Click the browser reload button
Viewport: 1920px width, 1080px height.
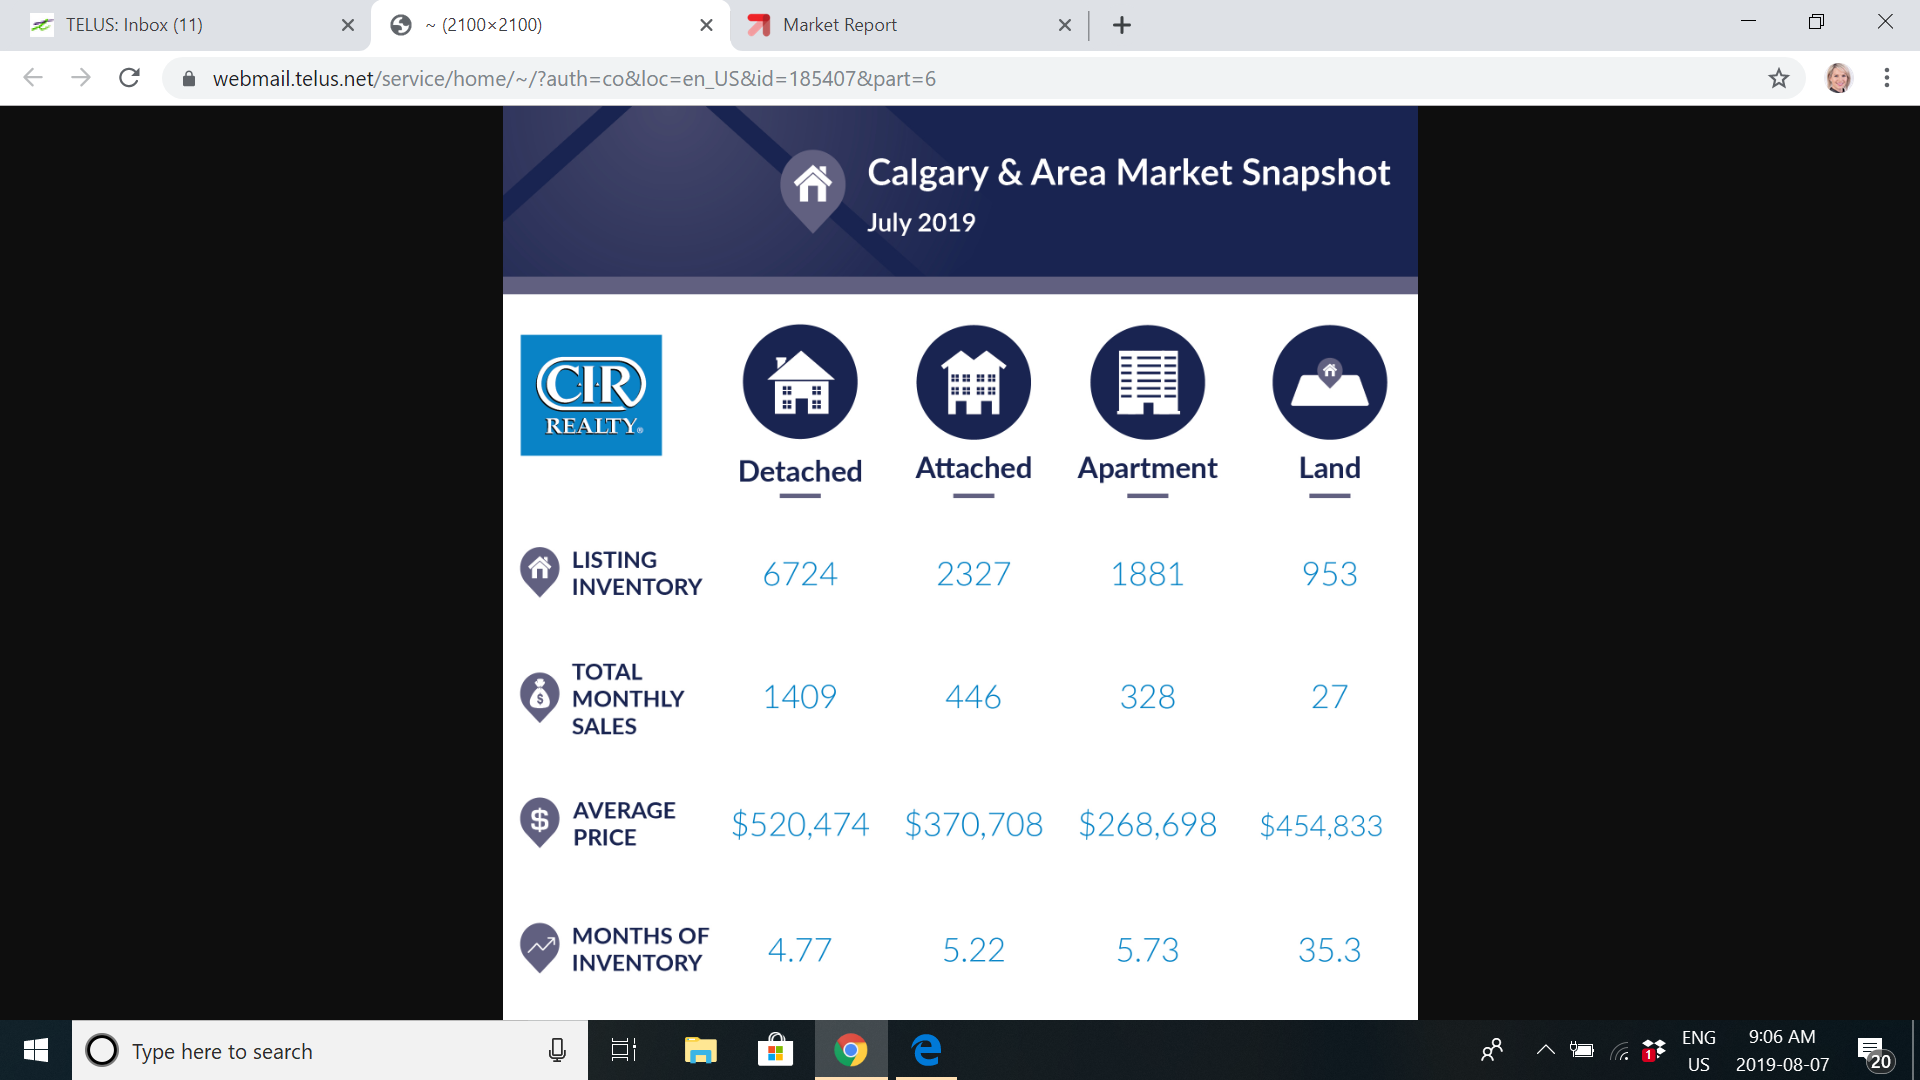(129, 78)
